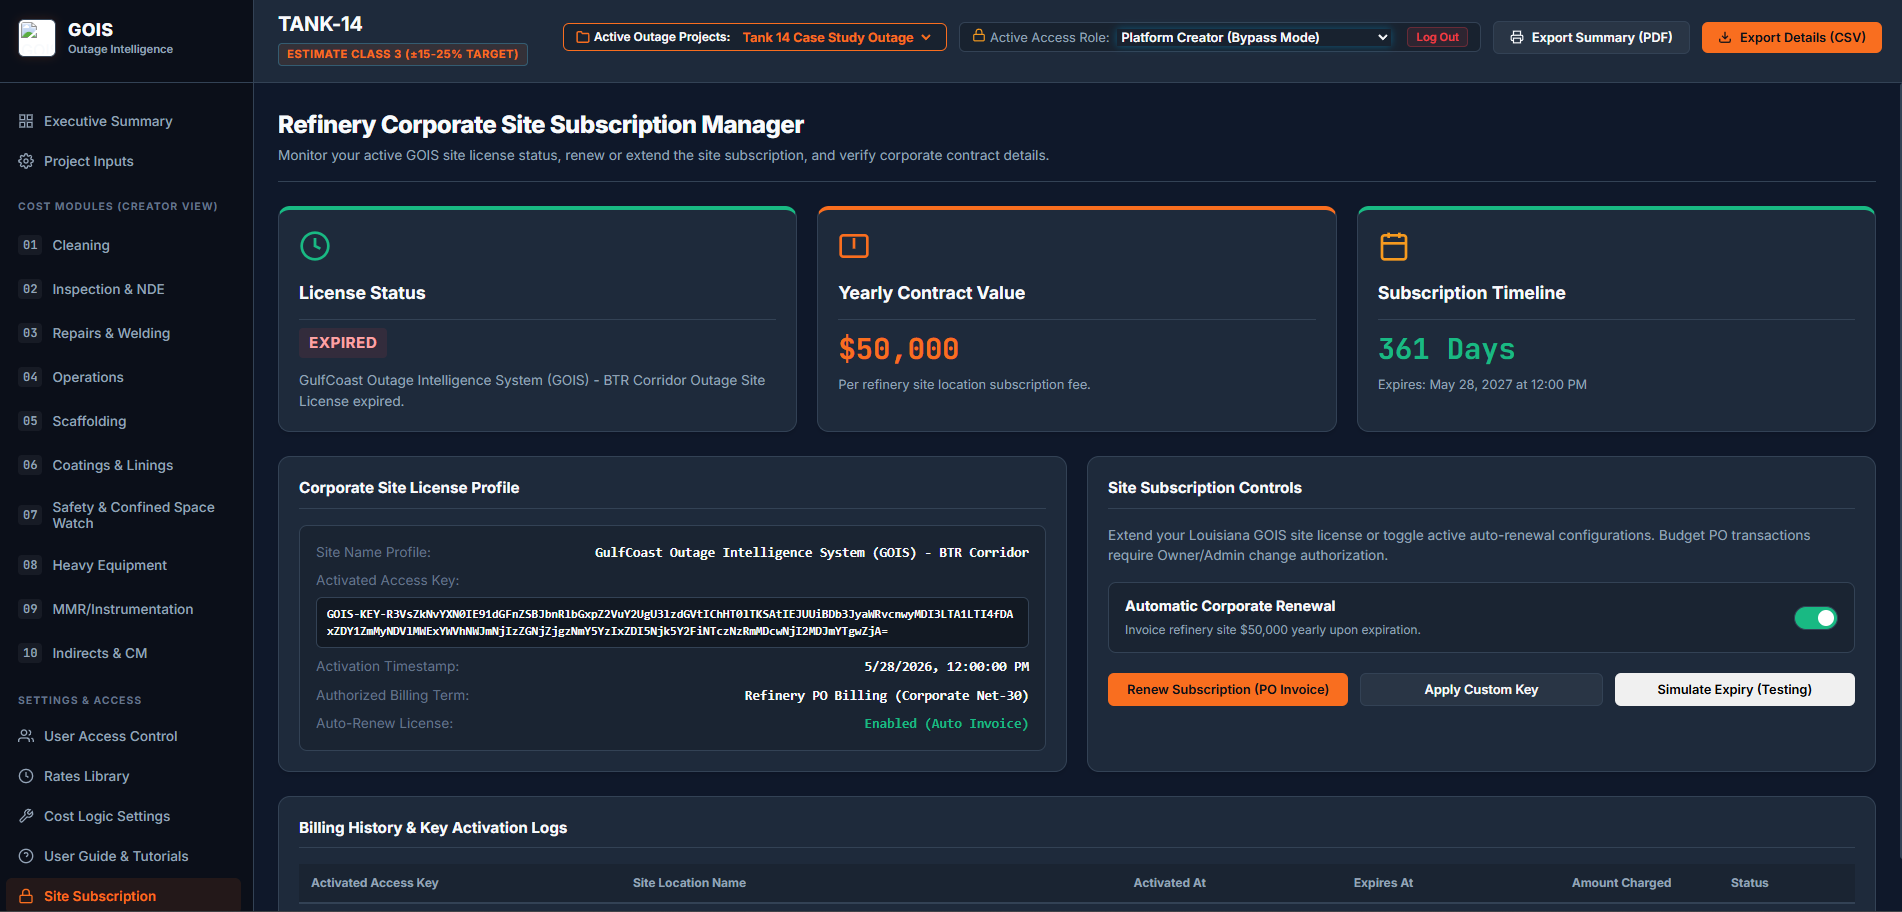Screen dimensions: 1902x912
Task: Click the Amount Charged column header
Action: click(1621, 883)
